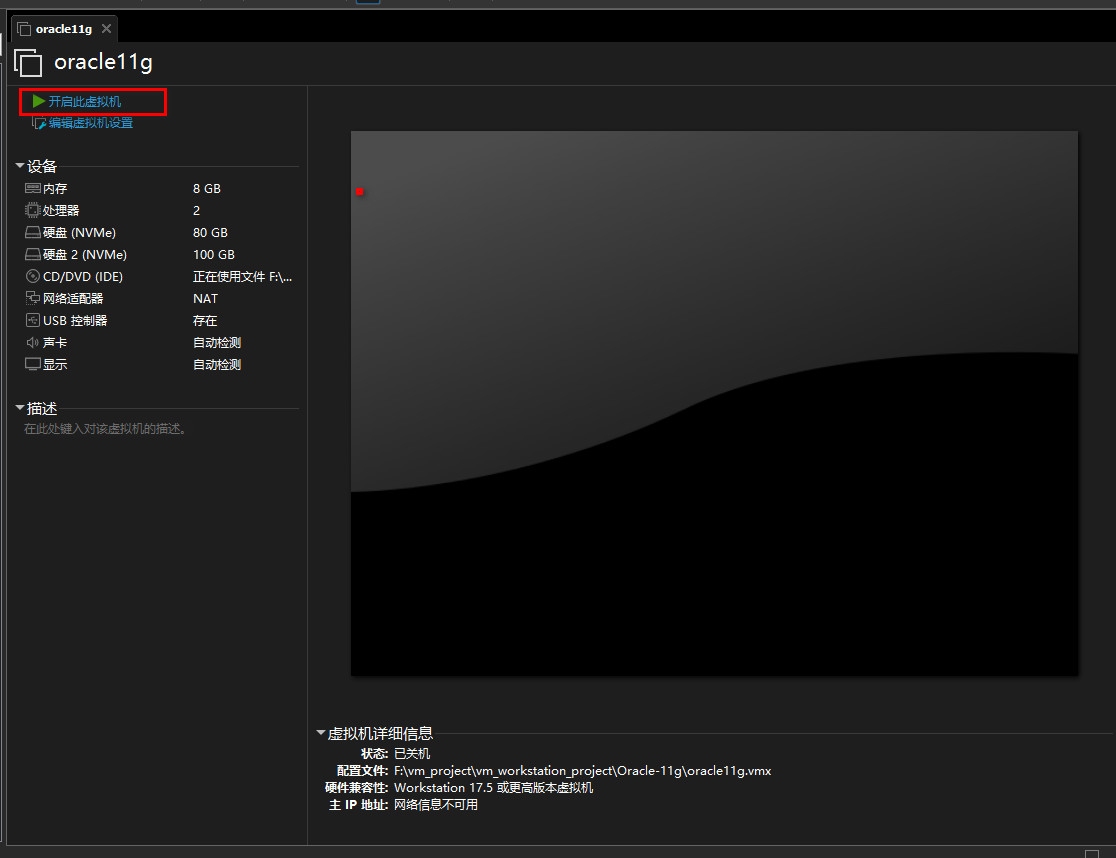Select the processor (处理器) chip icon
Image resolution: width=1116 pixels, height=858 pixels.
(33, 210)
